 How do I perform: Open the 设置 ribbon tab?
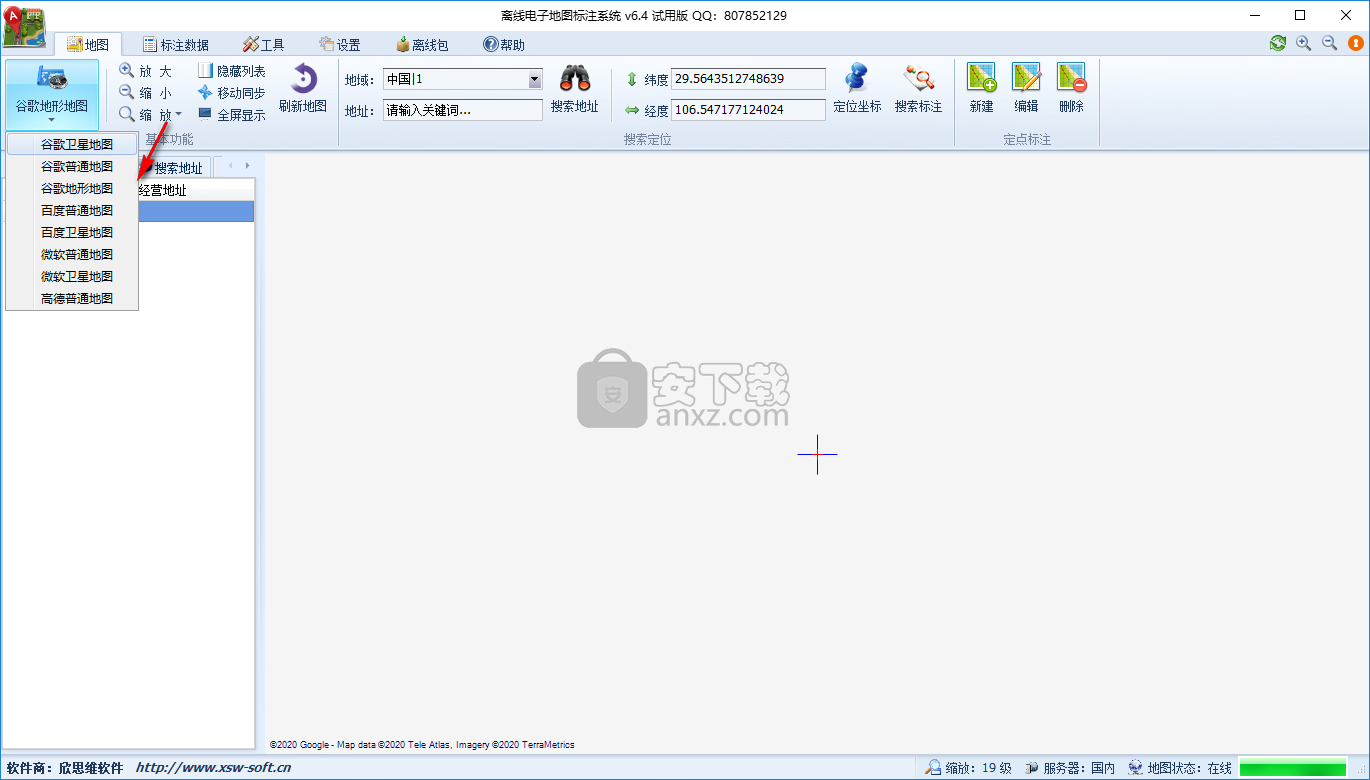coord(340,44)
